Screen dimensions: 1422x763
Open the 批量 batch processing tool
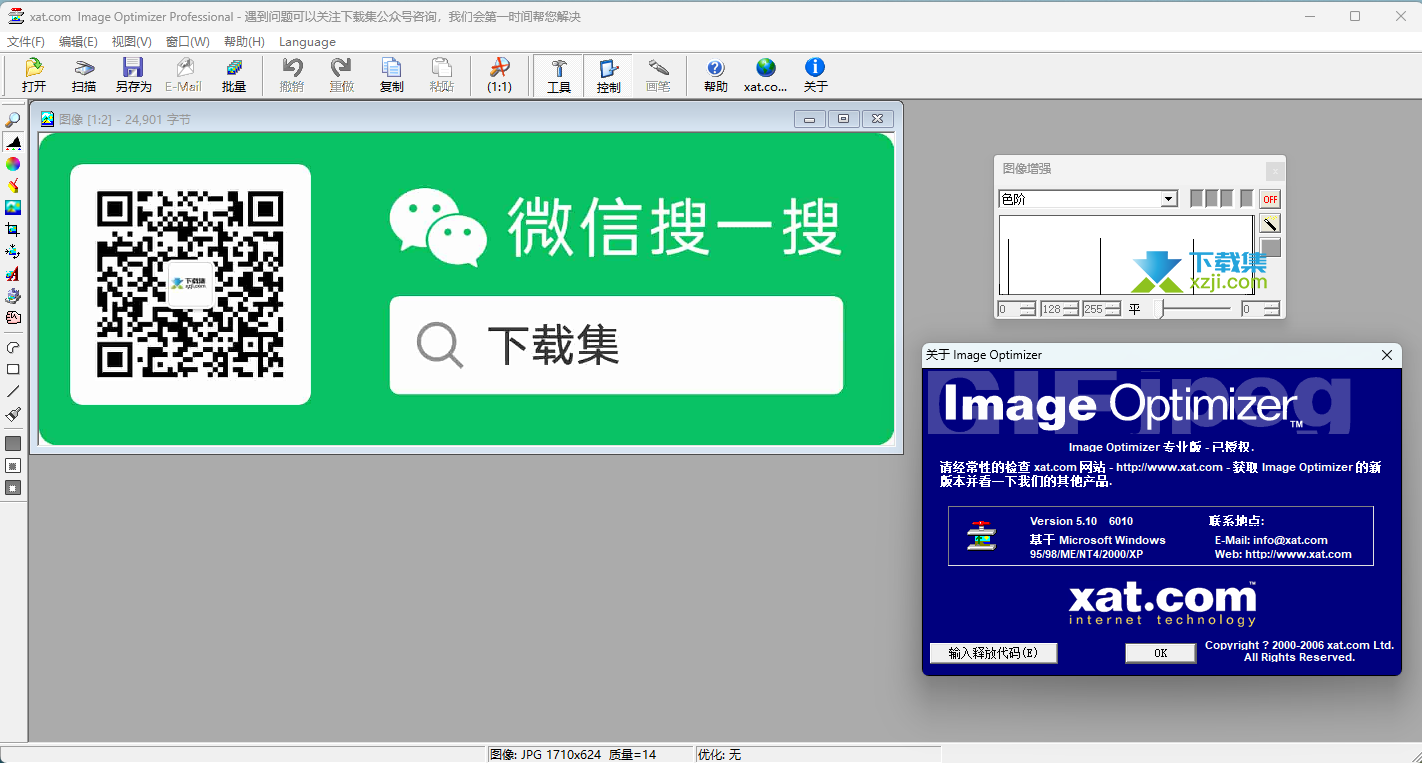tap(234, 75)
